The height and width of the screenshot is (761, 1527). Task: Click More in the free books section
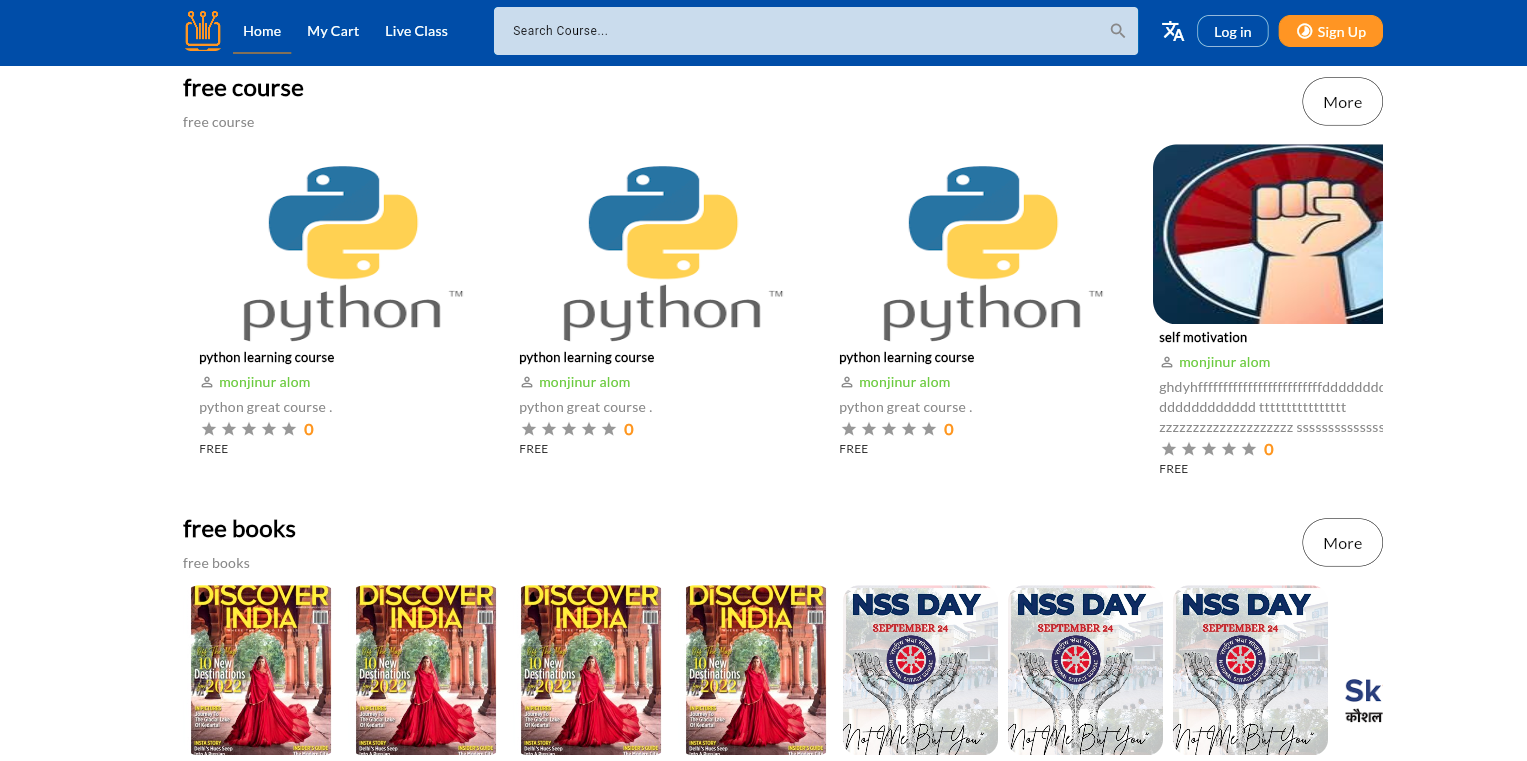[1342, 543]
